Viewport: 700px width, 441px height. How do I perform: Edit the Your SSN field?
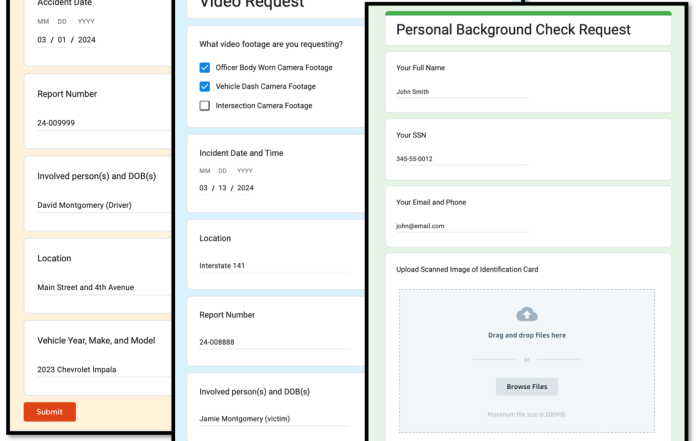pos(462,159)
